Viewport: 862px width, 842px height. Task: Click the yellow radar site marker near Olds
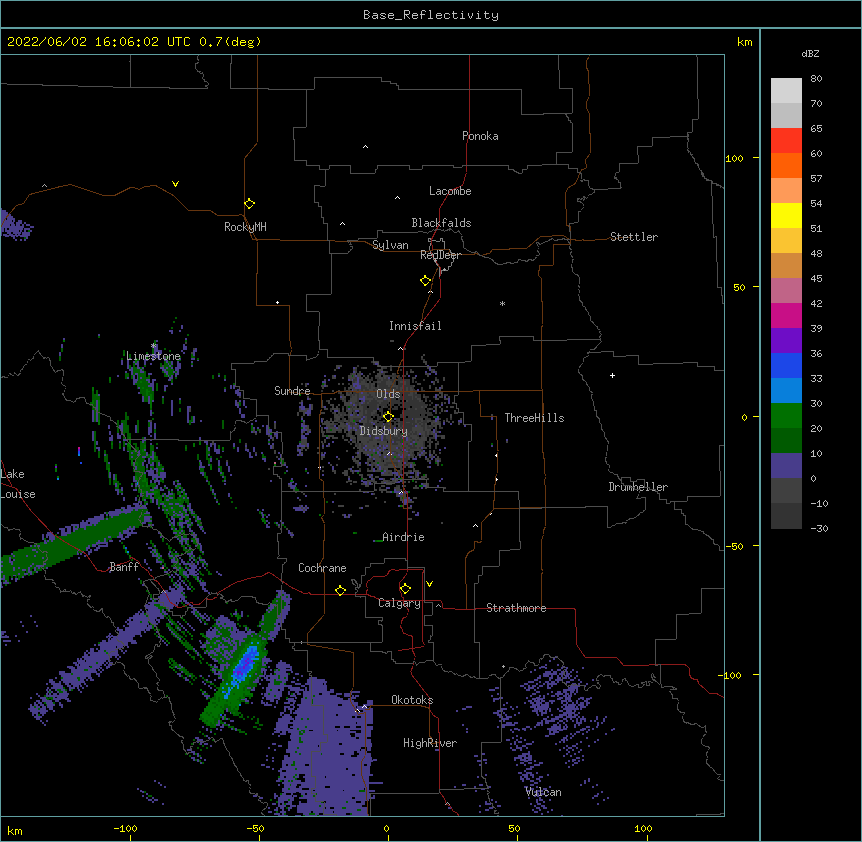(388, 417)
